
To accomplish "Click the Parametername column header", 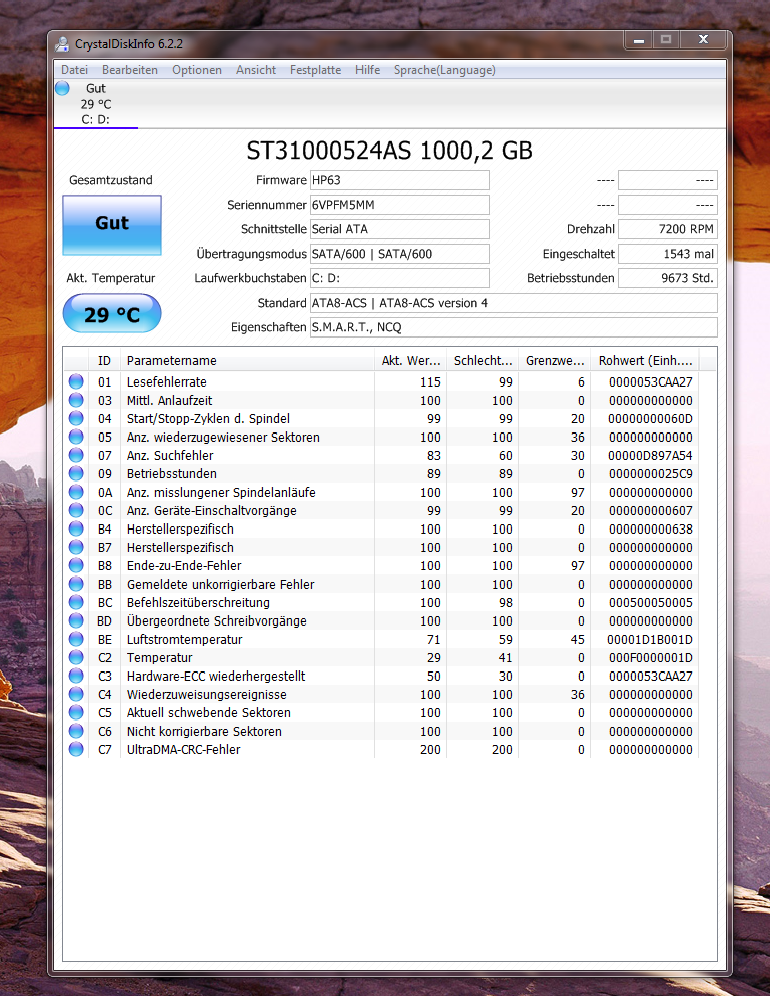I will 247,360.
